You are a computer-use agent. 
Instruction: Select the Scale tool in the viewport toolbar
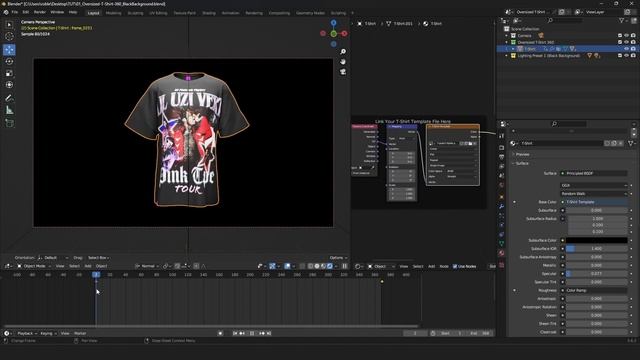point(9,73)
